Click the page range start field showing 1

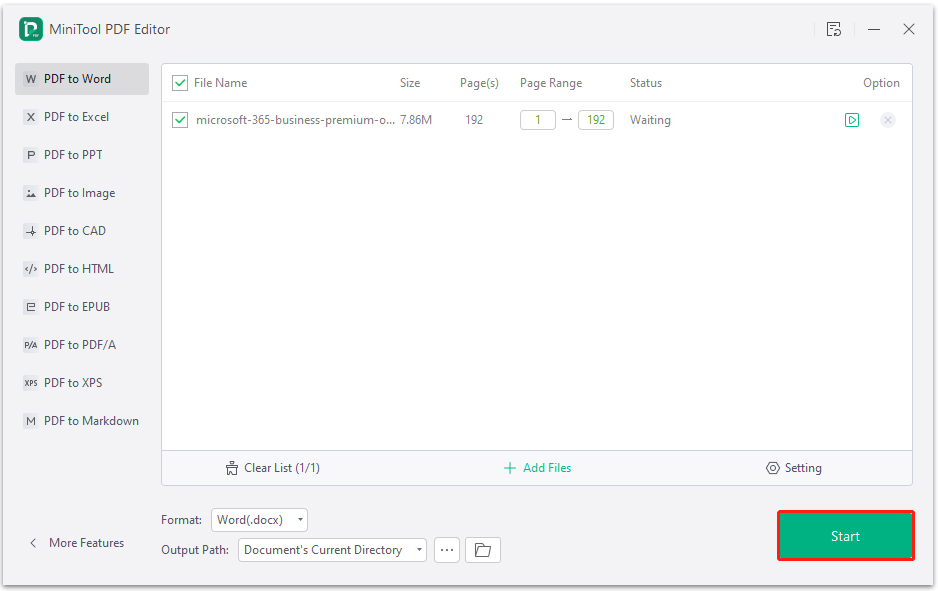point(538,120)
